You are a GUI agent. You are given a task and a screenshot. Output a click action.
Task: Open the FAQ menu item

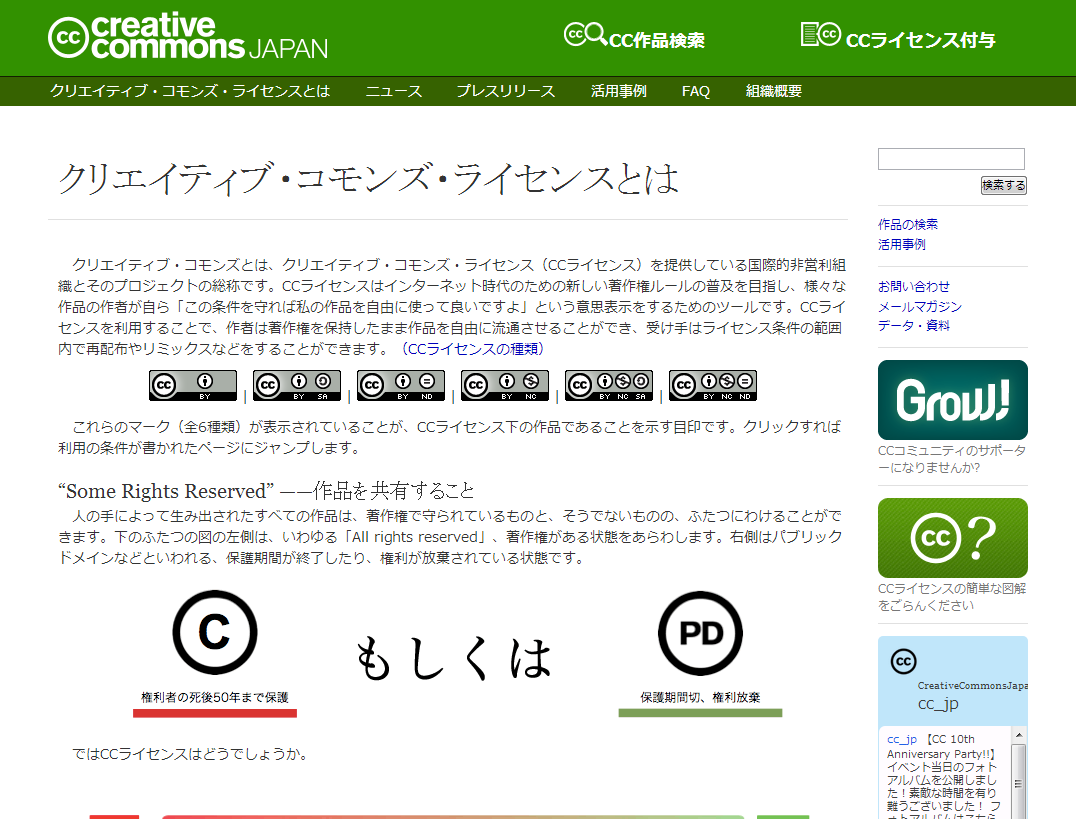pos(696,91)
